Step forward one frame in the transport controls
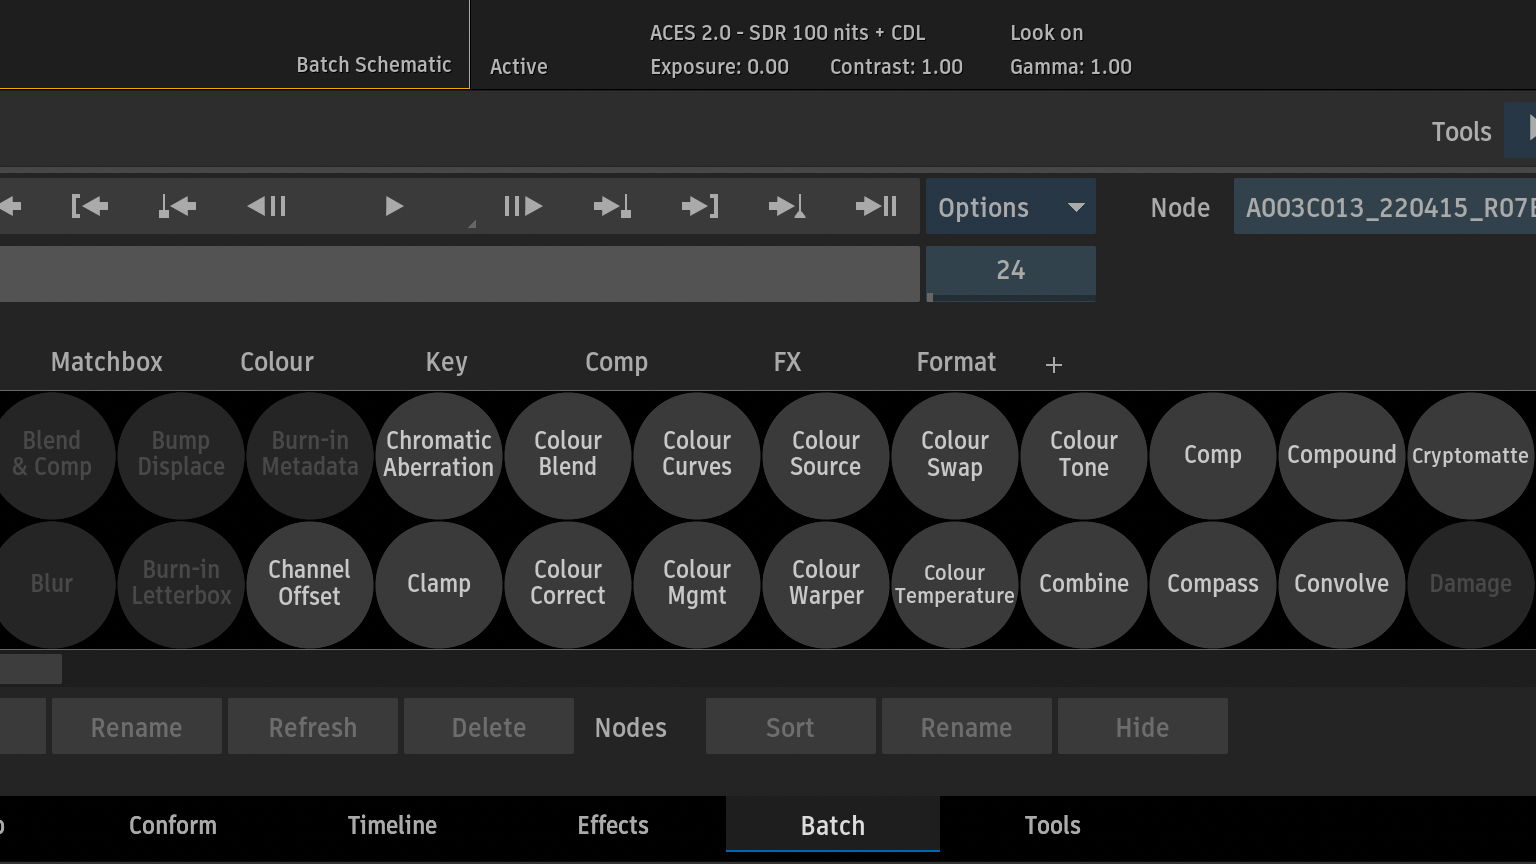Screen dimensions: 1536x864 [522, 207]
